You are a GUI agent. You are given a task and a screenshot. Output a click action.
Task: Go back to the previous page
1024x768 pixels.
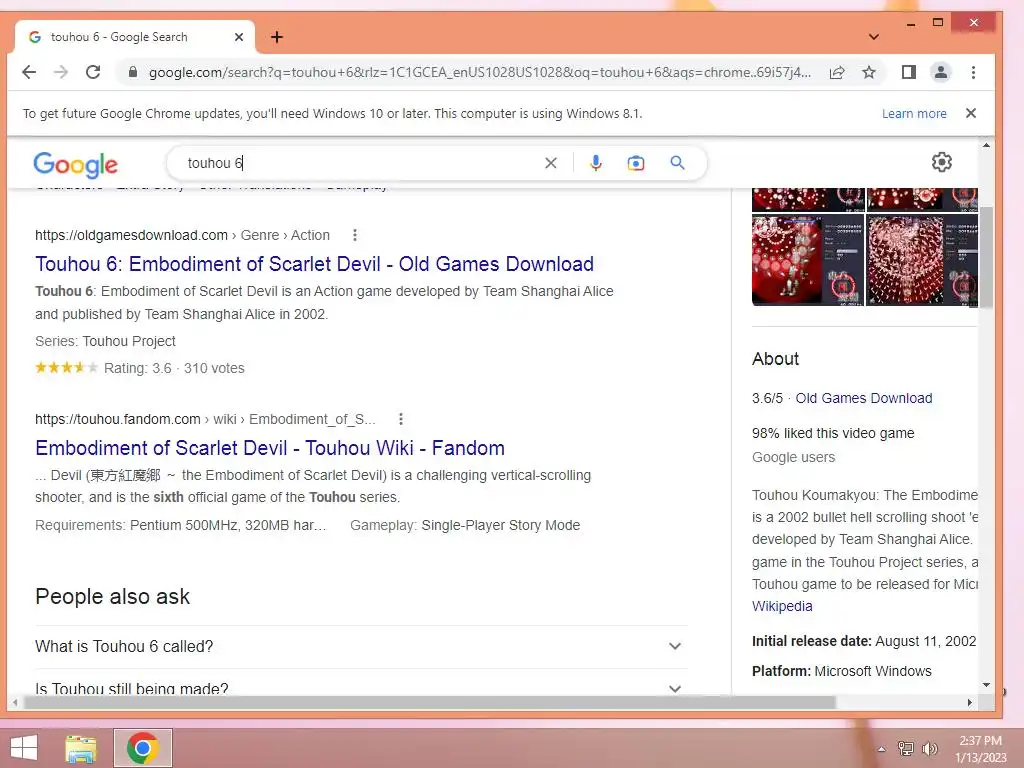(29, 72)
